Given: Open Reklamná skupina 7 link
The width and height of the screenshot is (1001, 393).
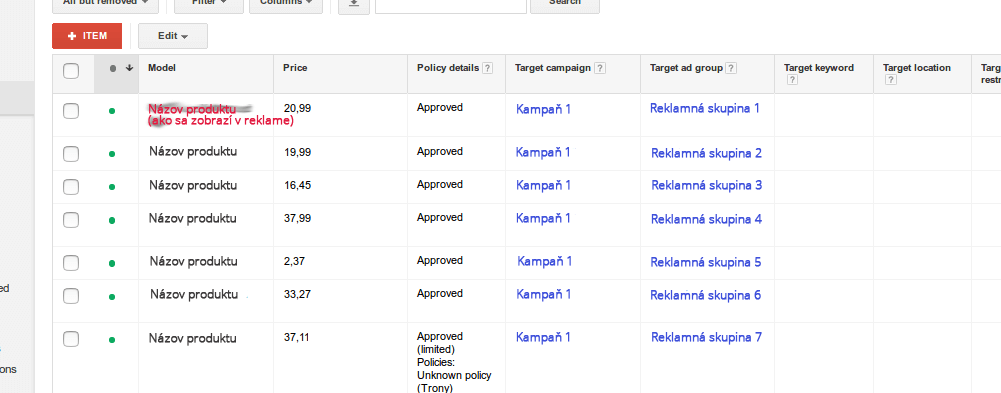Looking at the screenshot, I should (x=706, y=337).
